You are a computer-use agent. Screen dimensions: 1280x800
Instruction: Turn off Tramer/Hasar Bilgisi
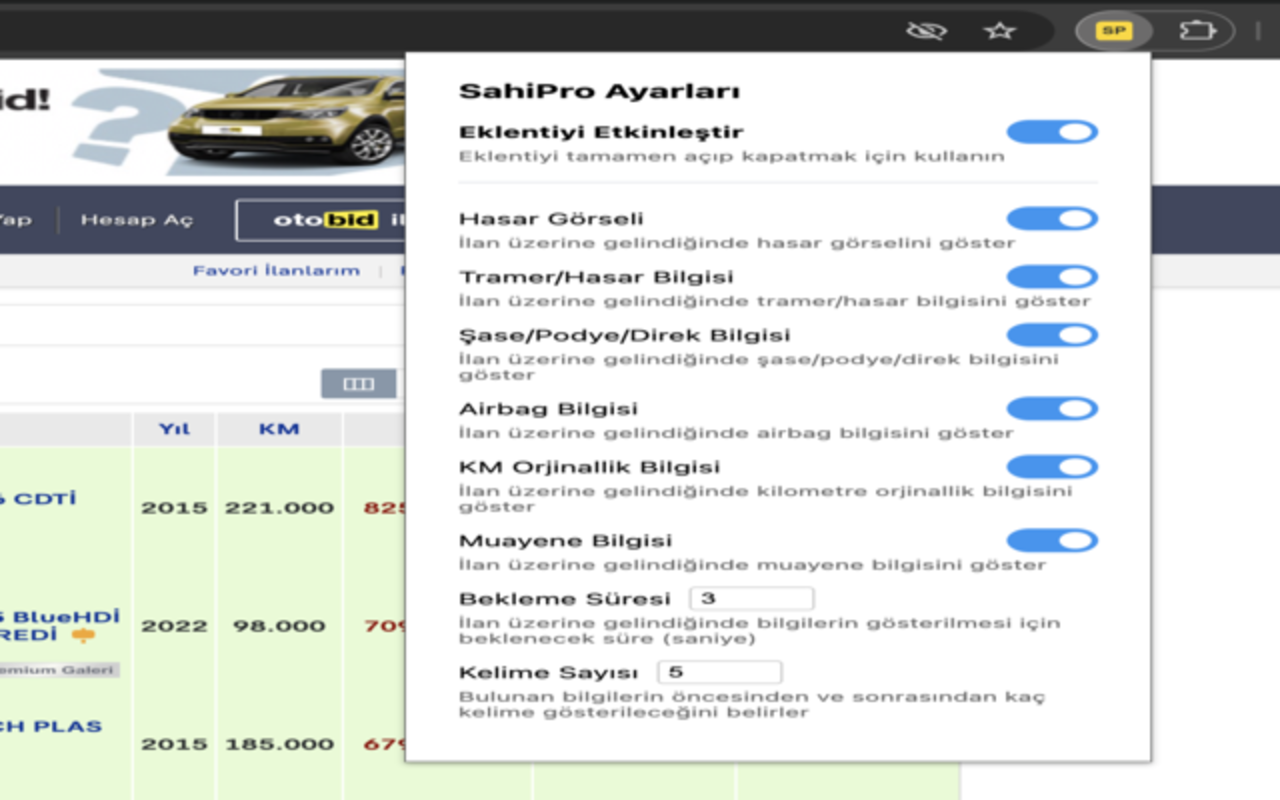click(x=1052, y=277)
